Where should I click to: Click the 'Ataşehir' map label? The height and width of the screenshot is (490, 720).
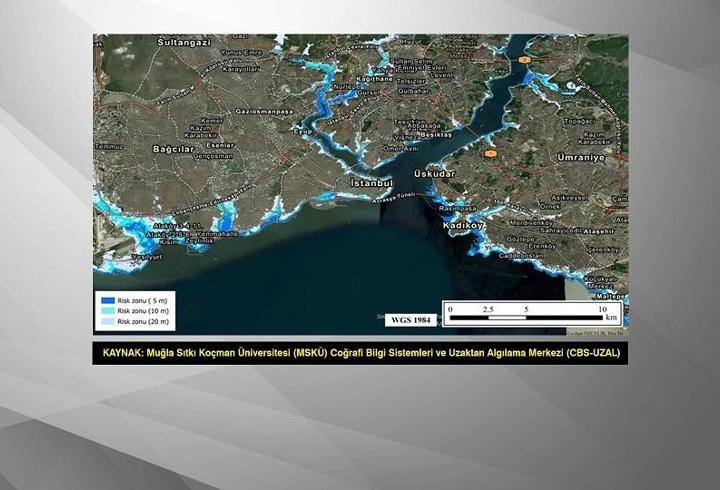599,231
